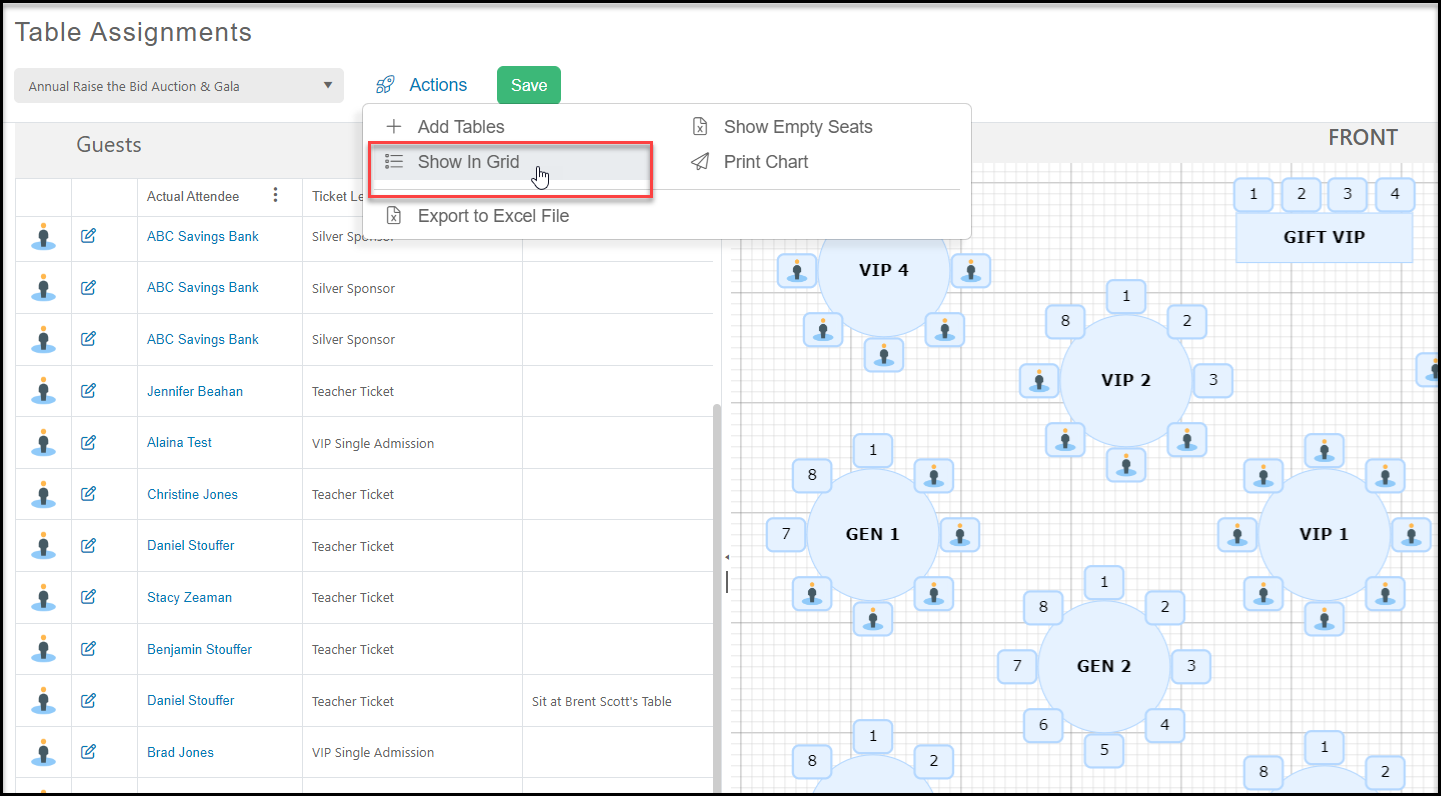
Task: Click seat 8 of VIP 2 table
Action: [1065, 321]
